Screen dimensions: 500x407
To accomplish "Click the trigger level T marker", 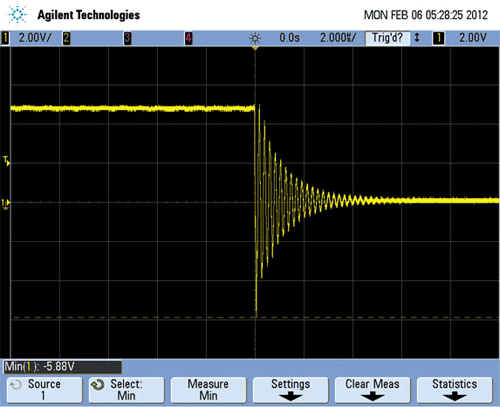I will [x=6, y=161].
